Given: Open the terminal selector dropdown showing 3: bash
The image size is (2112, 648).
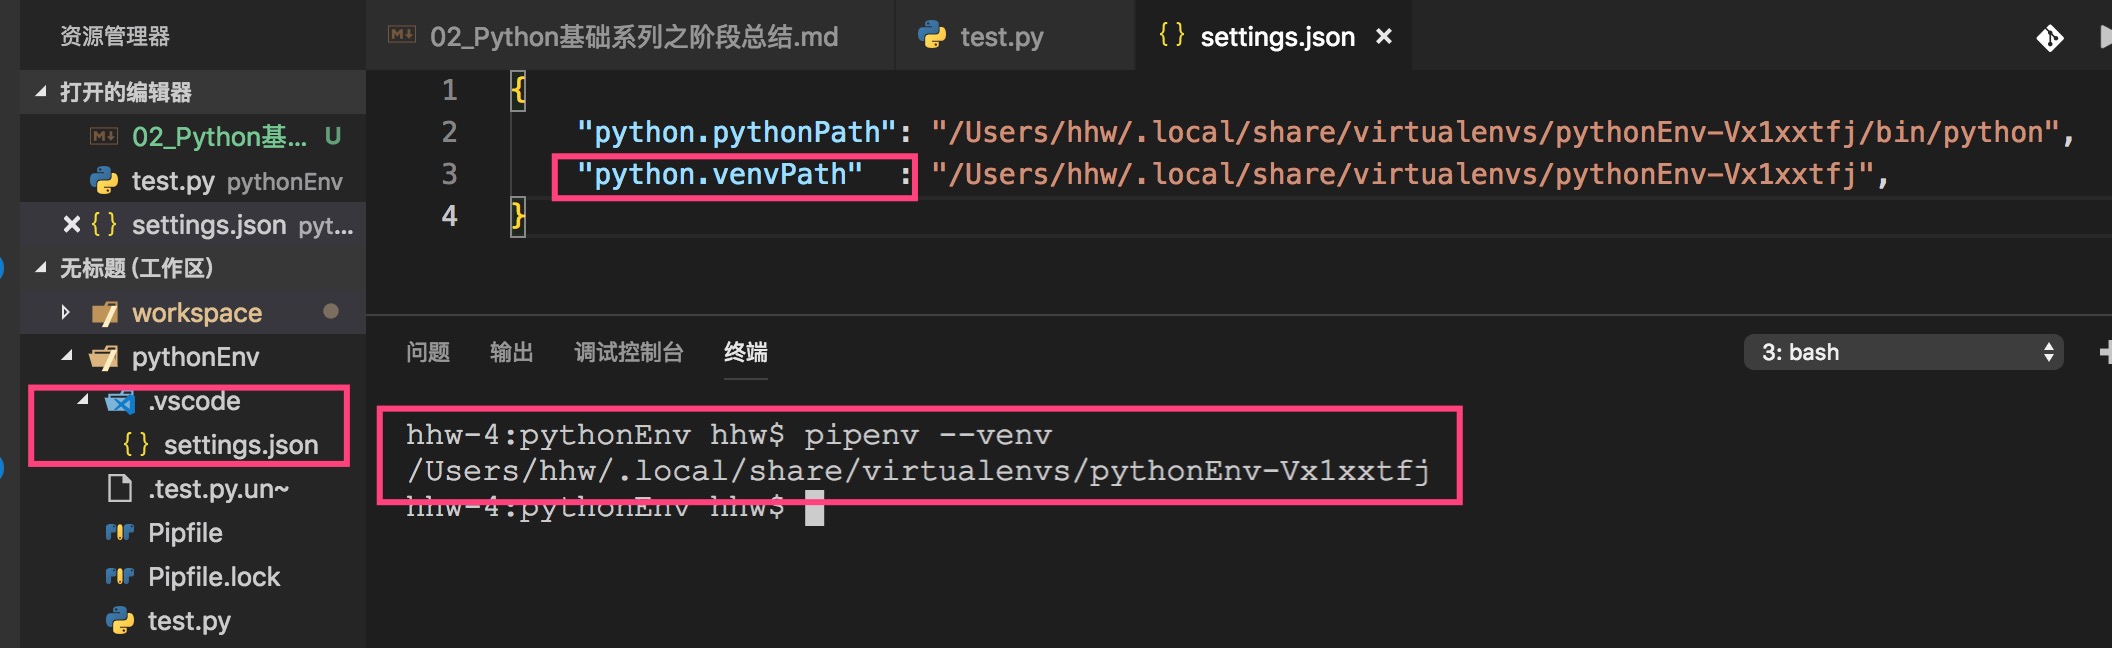Looking at the screenshot, I should click(x=1902, y=352).
